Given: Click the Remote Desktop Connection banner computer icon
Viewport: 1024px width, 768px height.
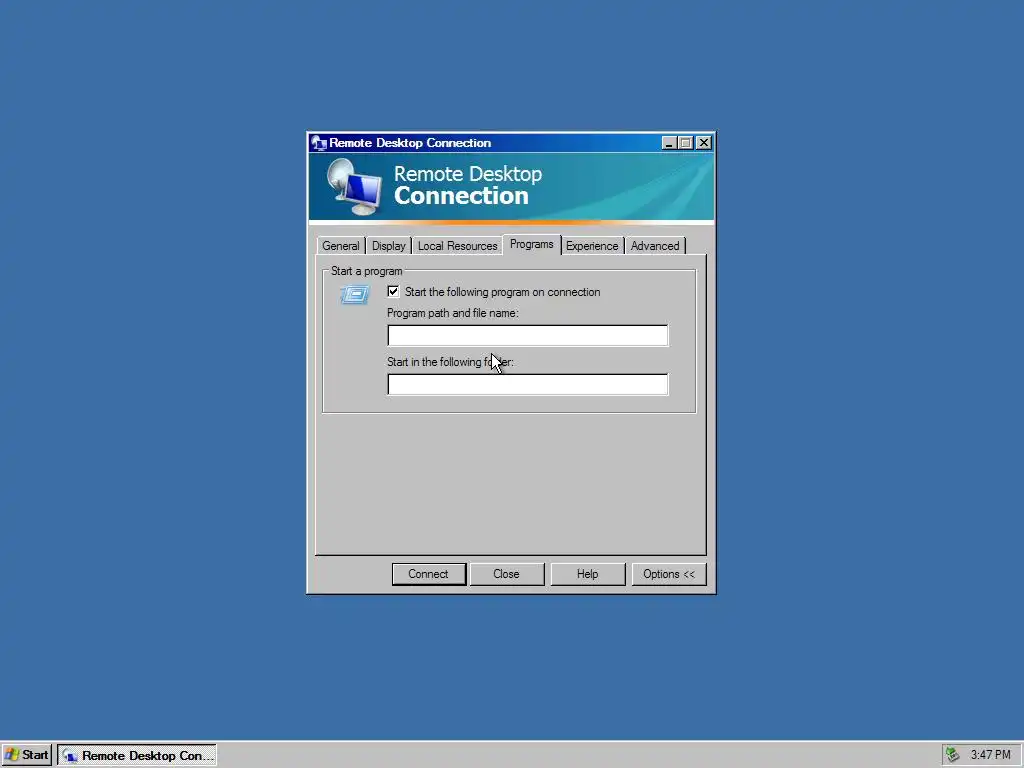Looking at the screenshot, I should (354, 187).
